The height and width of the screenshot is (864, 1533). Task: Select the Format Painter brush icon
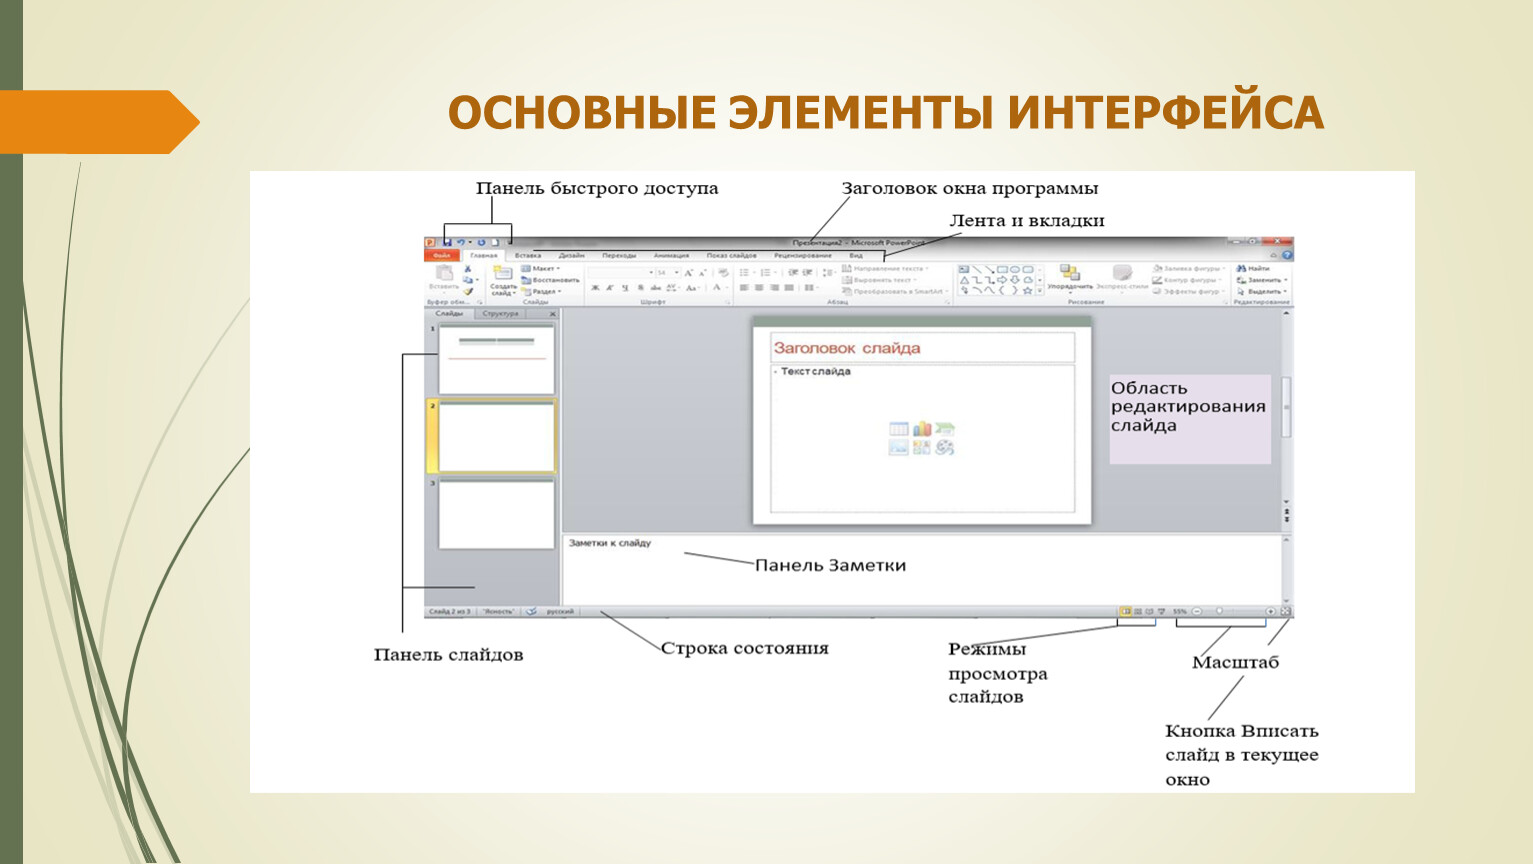tap(467, 292)
